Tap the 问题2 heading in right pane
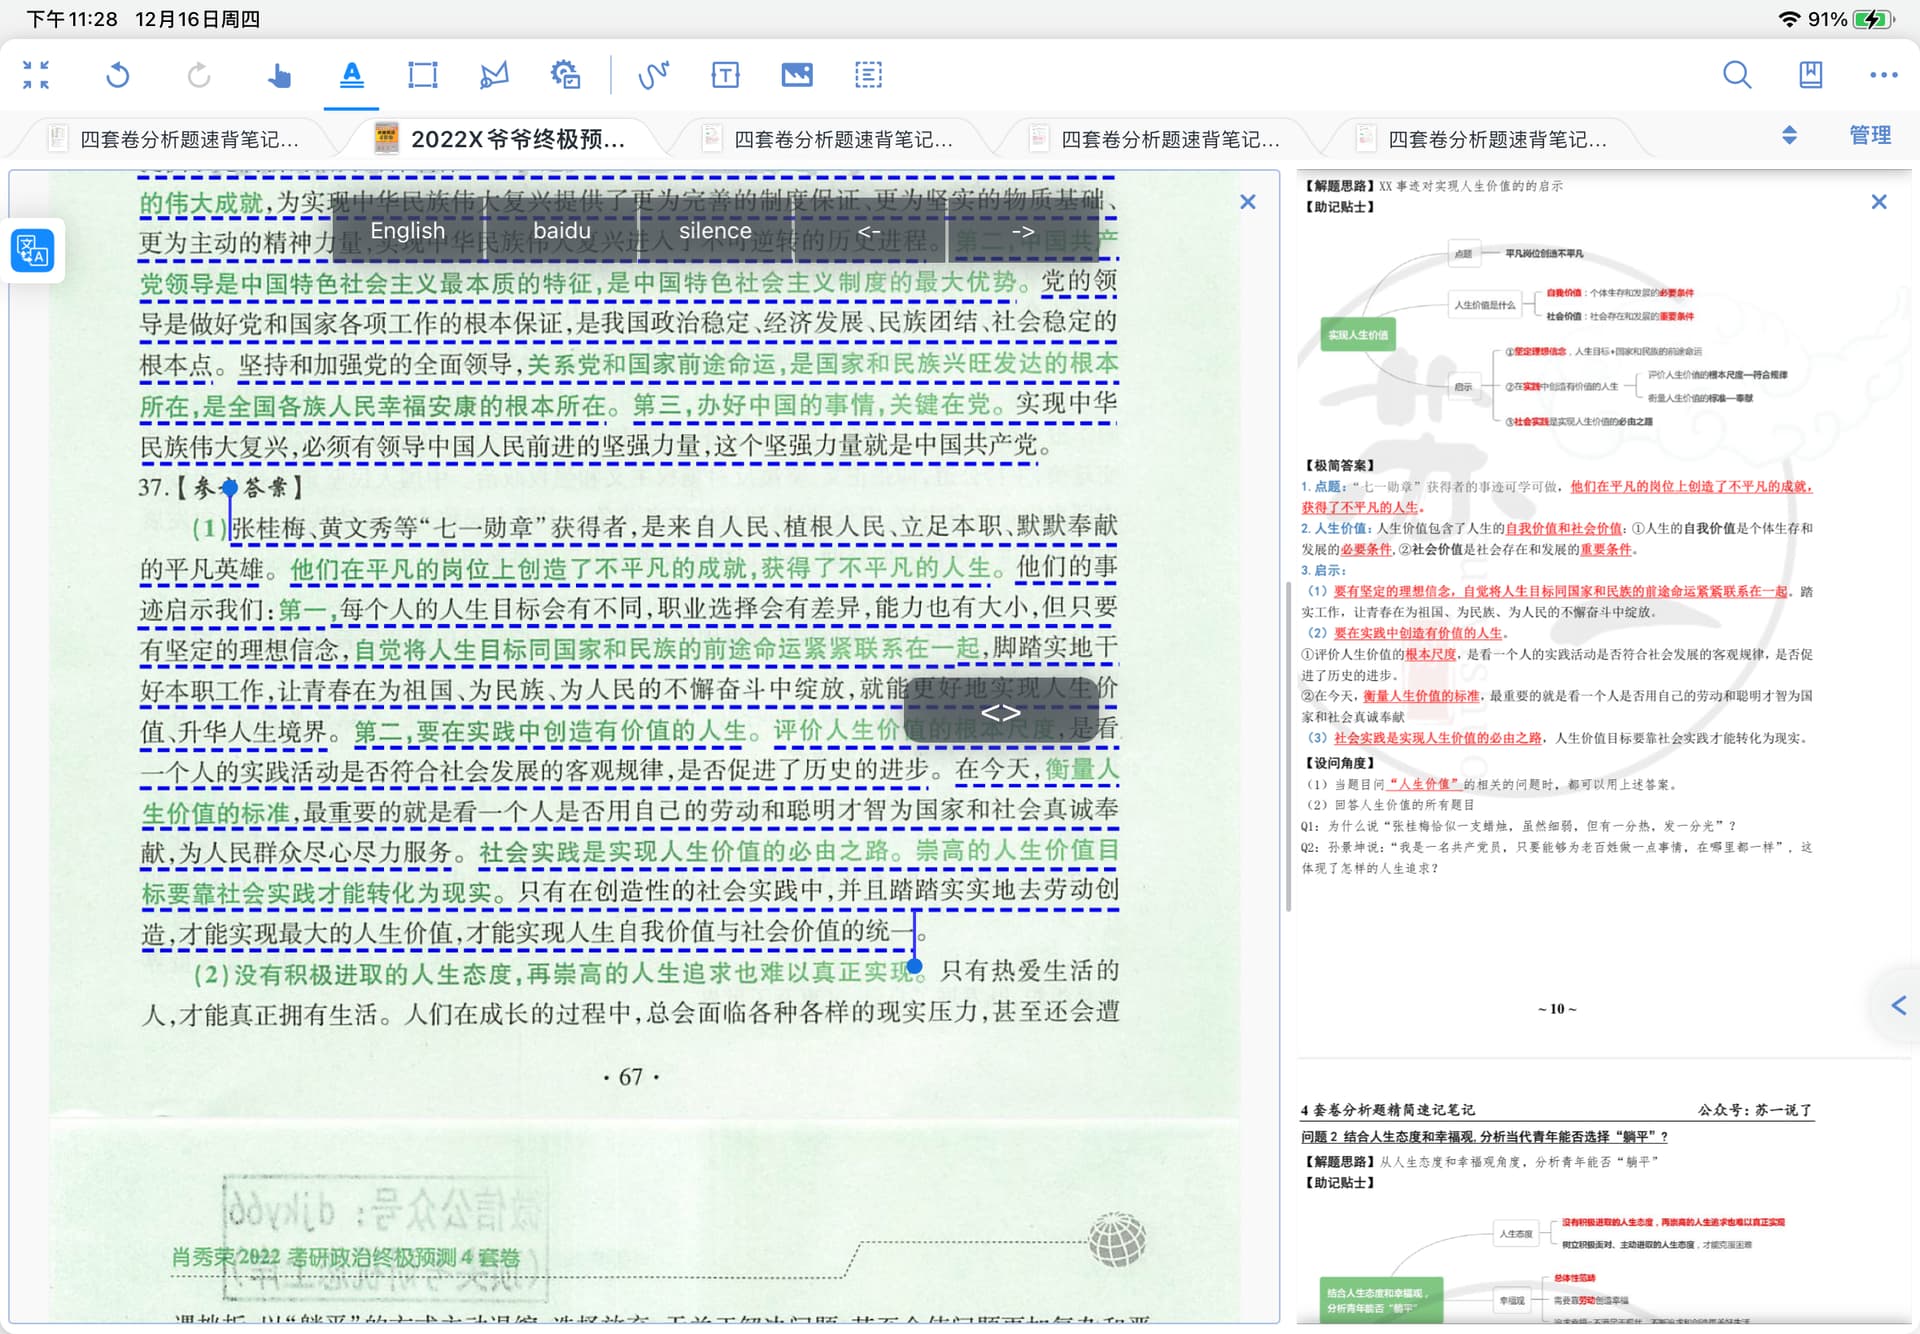This screenshot has width=1920, height=1334. pyautogui.click(x=1484, y=1137)
